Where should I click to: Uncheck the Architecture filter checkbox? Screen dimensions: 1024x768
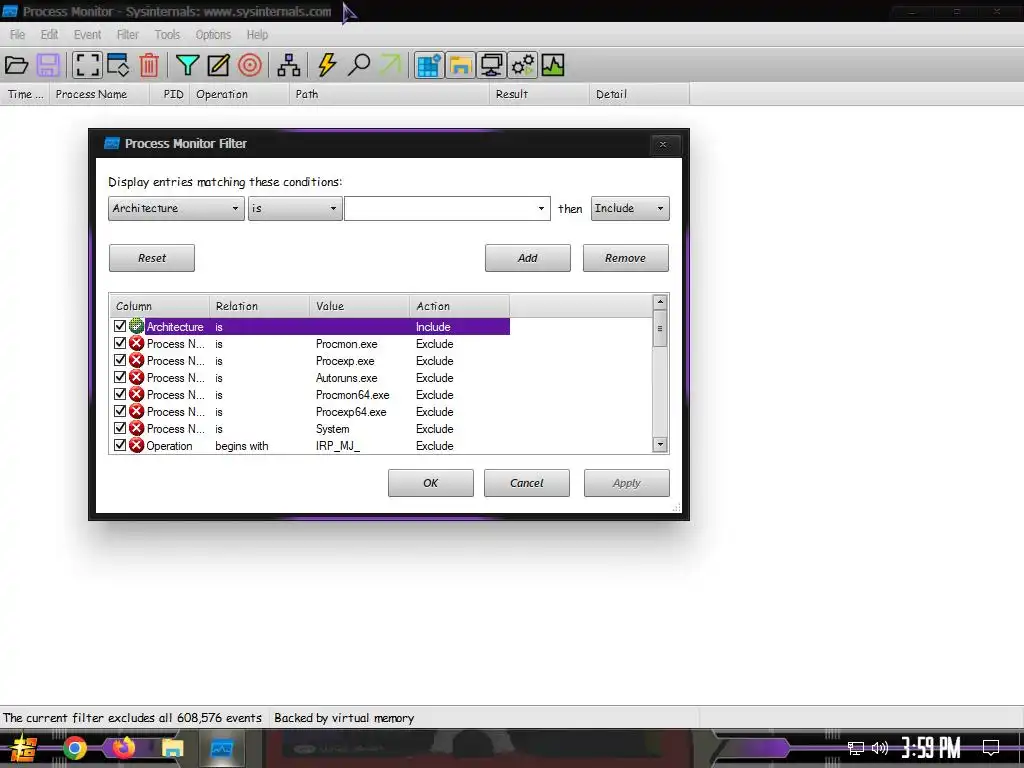[120, 326]
